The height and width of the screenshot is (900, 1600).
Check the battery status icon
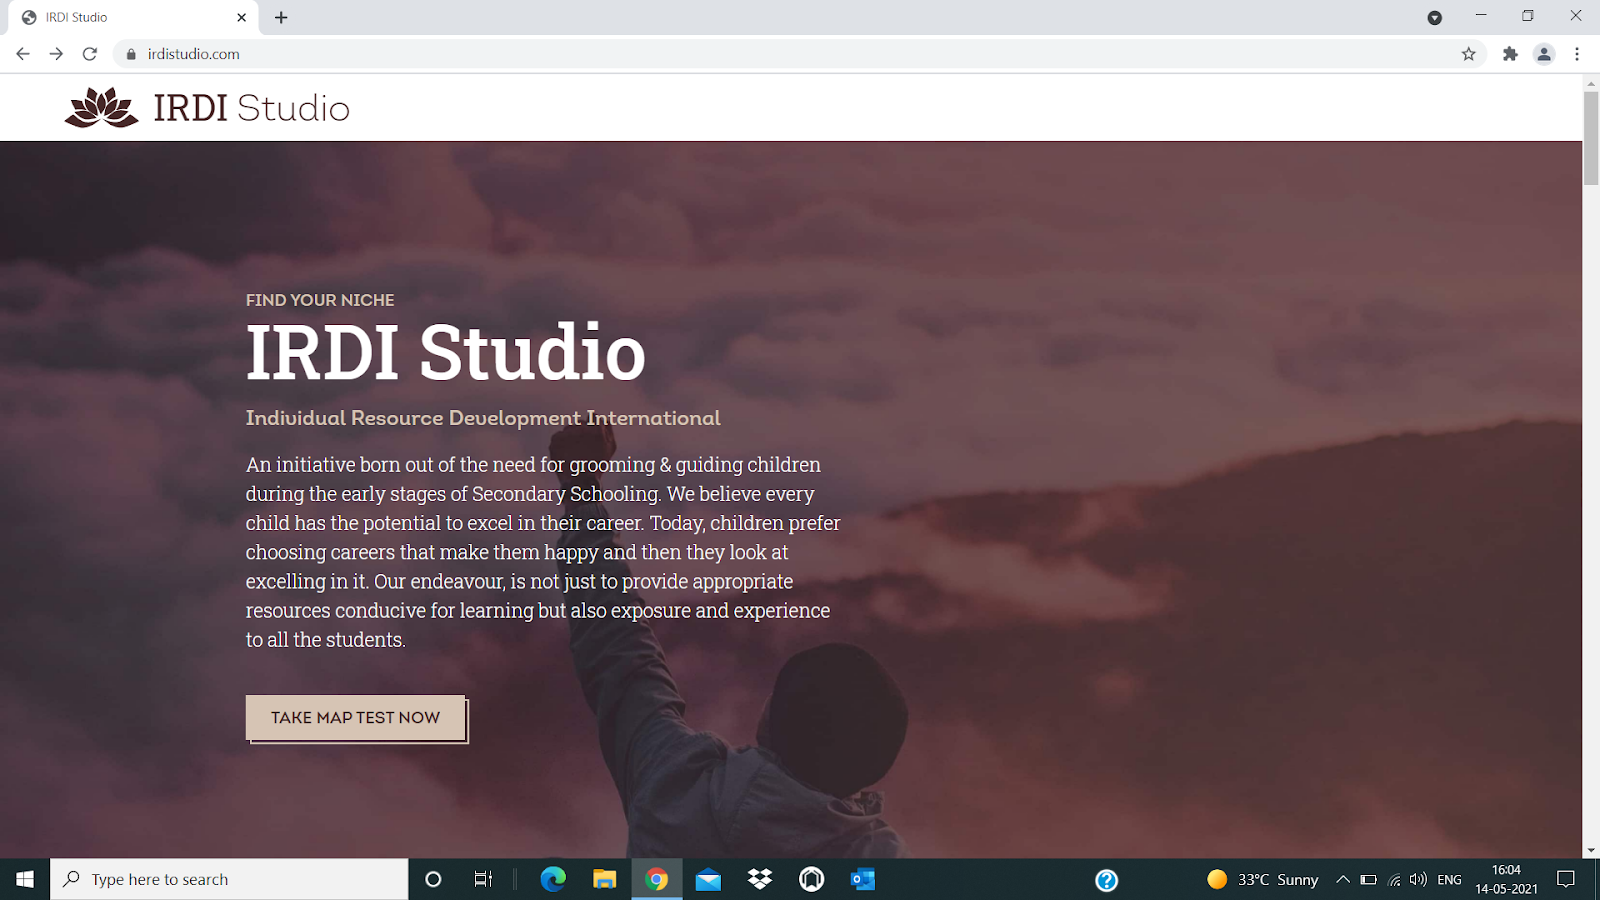click(x=1369, y=880)
